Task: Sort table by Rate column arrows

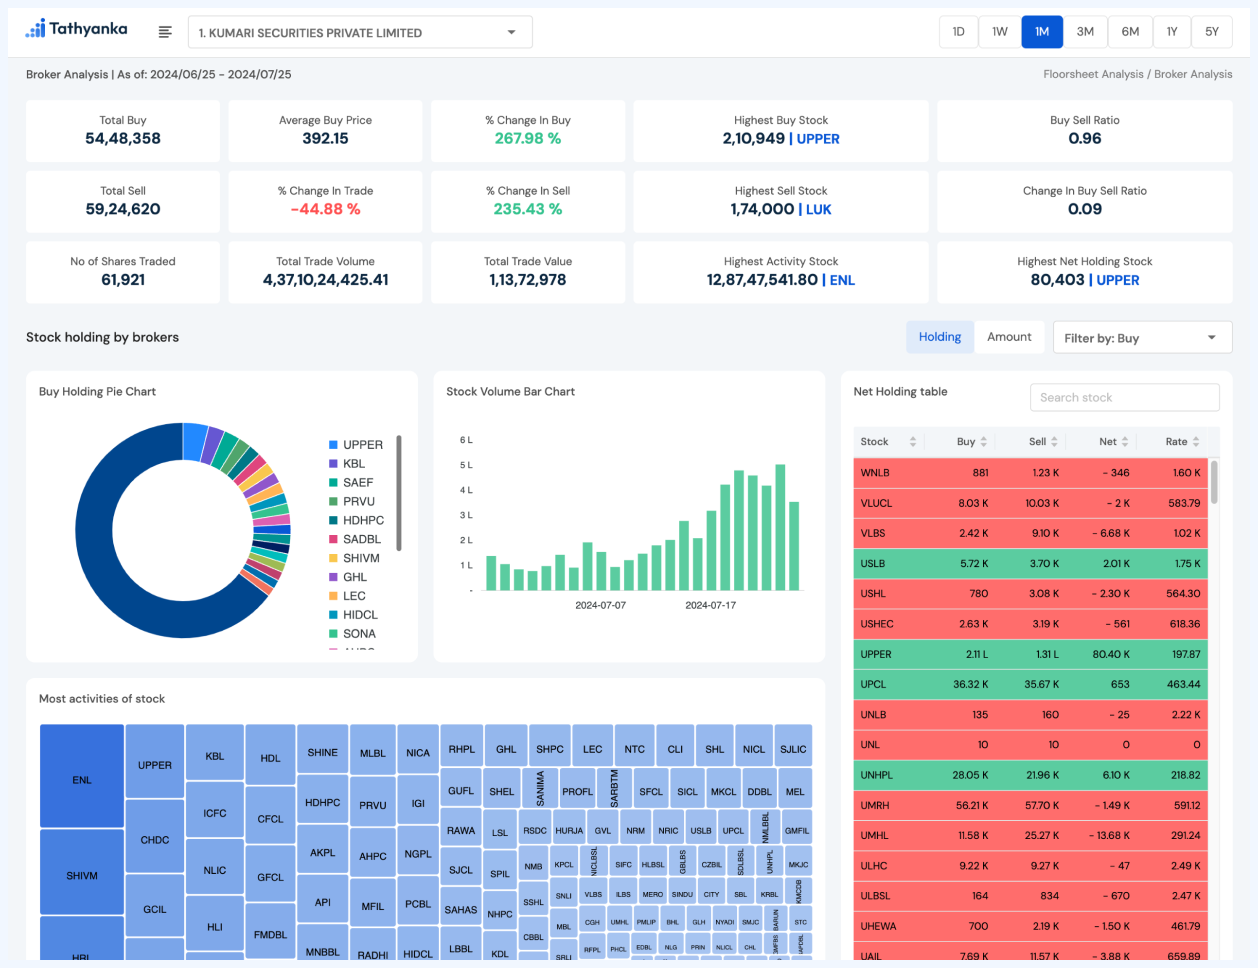Action: (1195, 442)
